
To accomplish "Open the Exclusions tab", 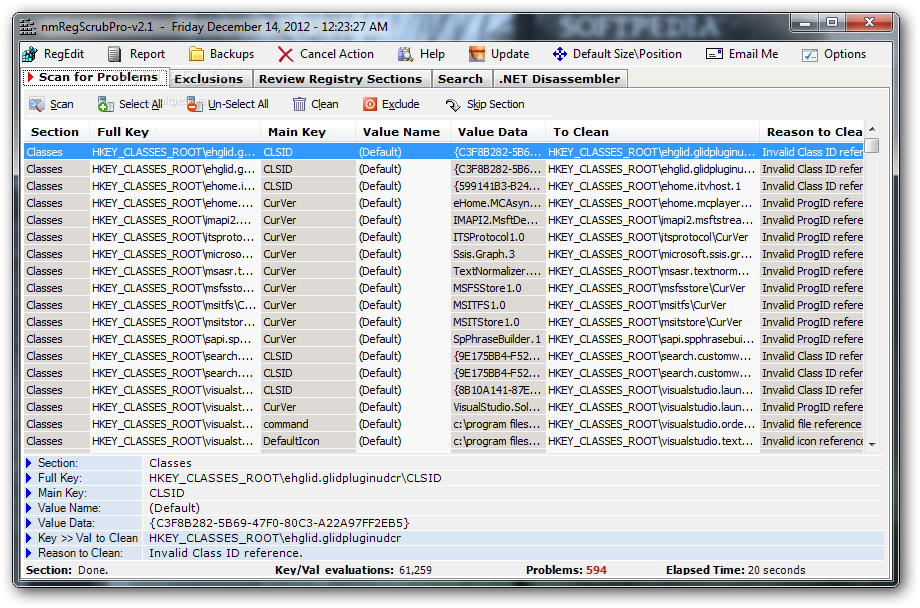I will [x=209, y=79].
